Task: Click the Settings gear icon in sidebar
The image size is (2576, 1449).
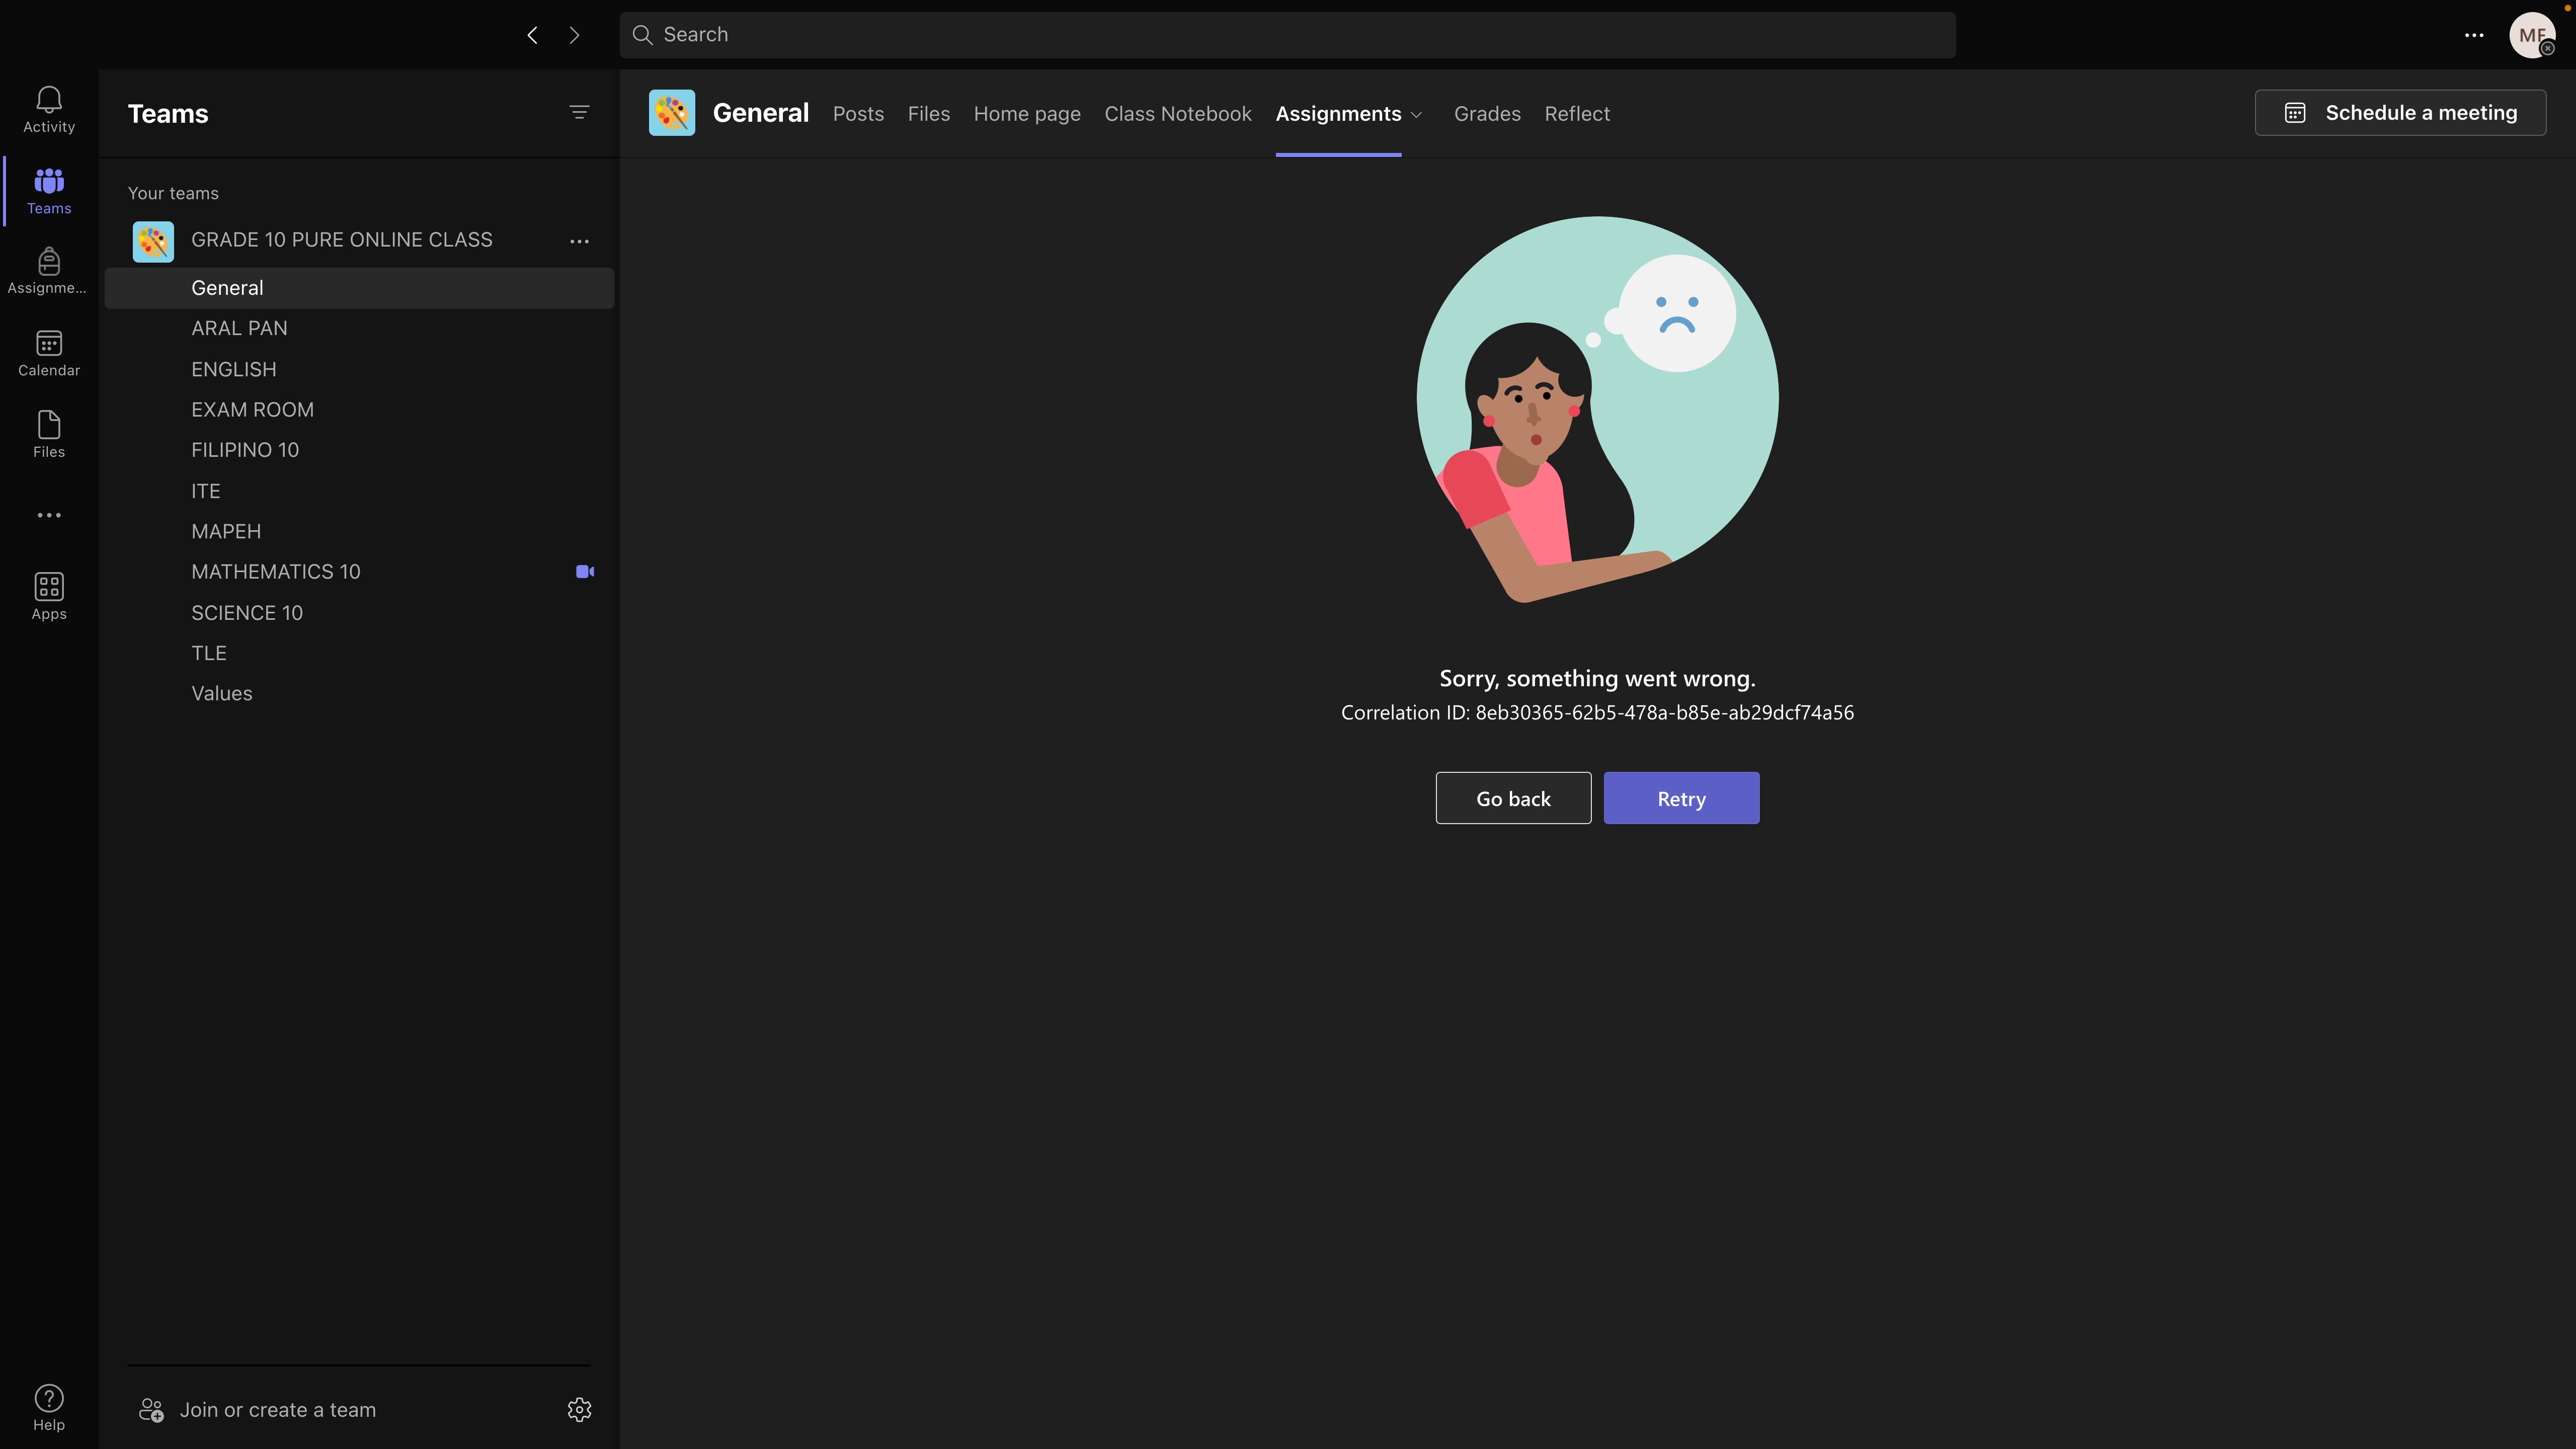Action: coord(579,1410)
